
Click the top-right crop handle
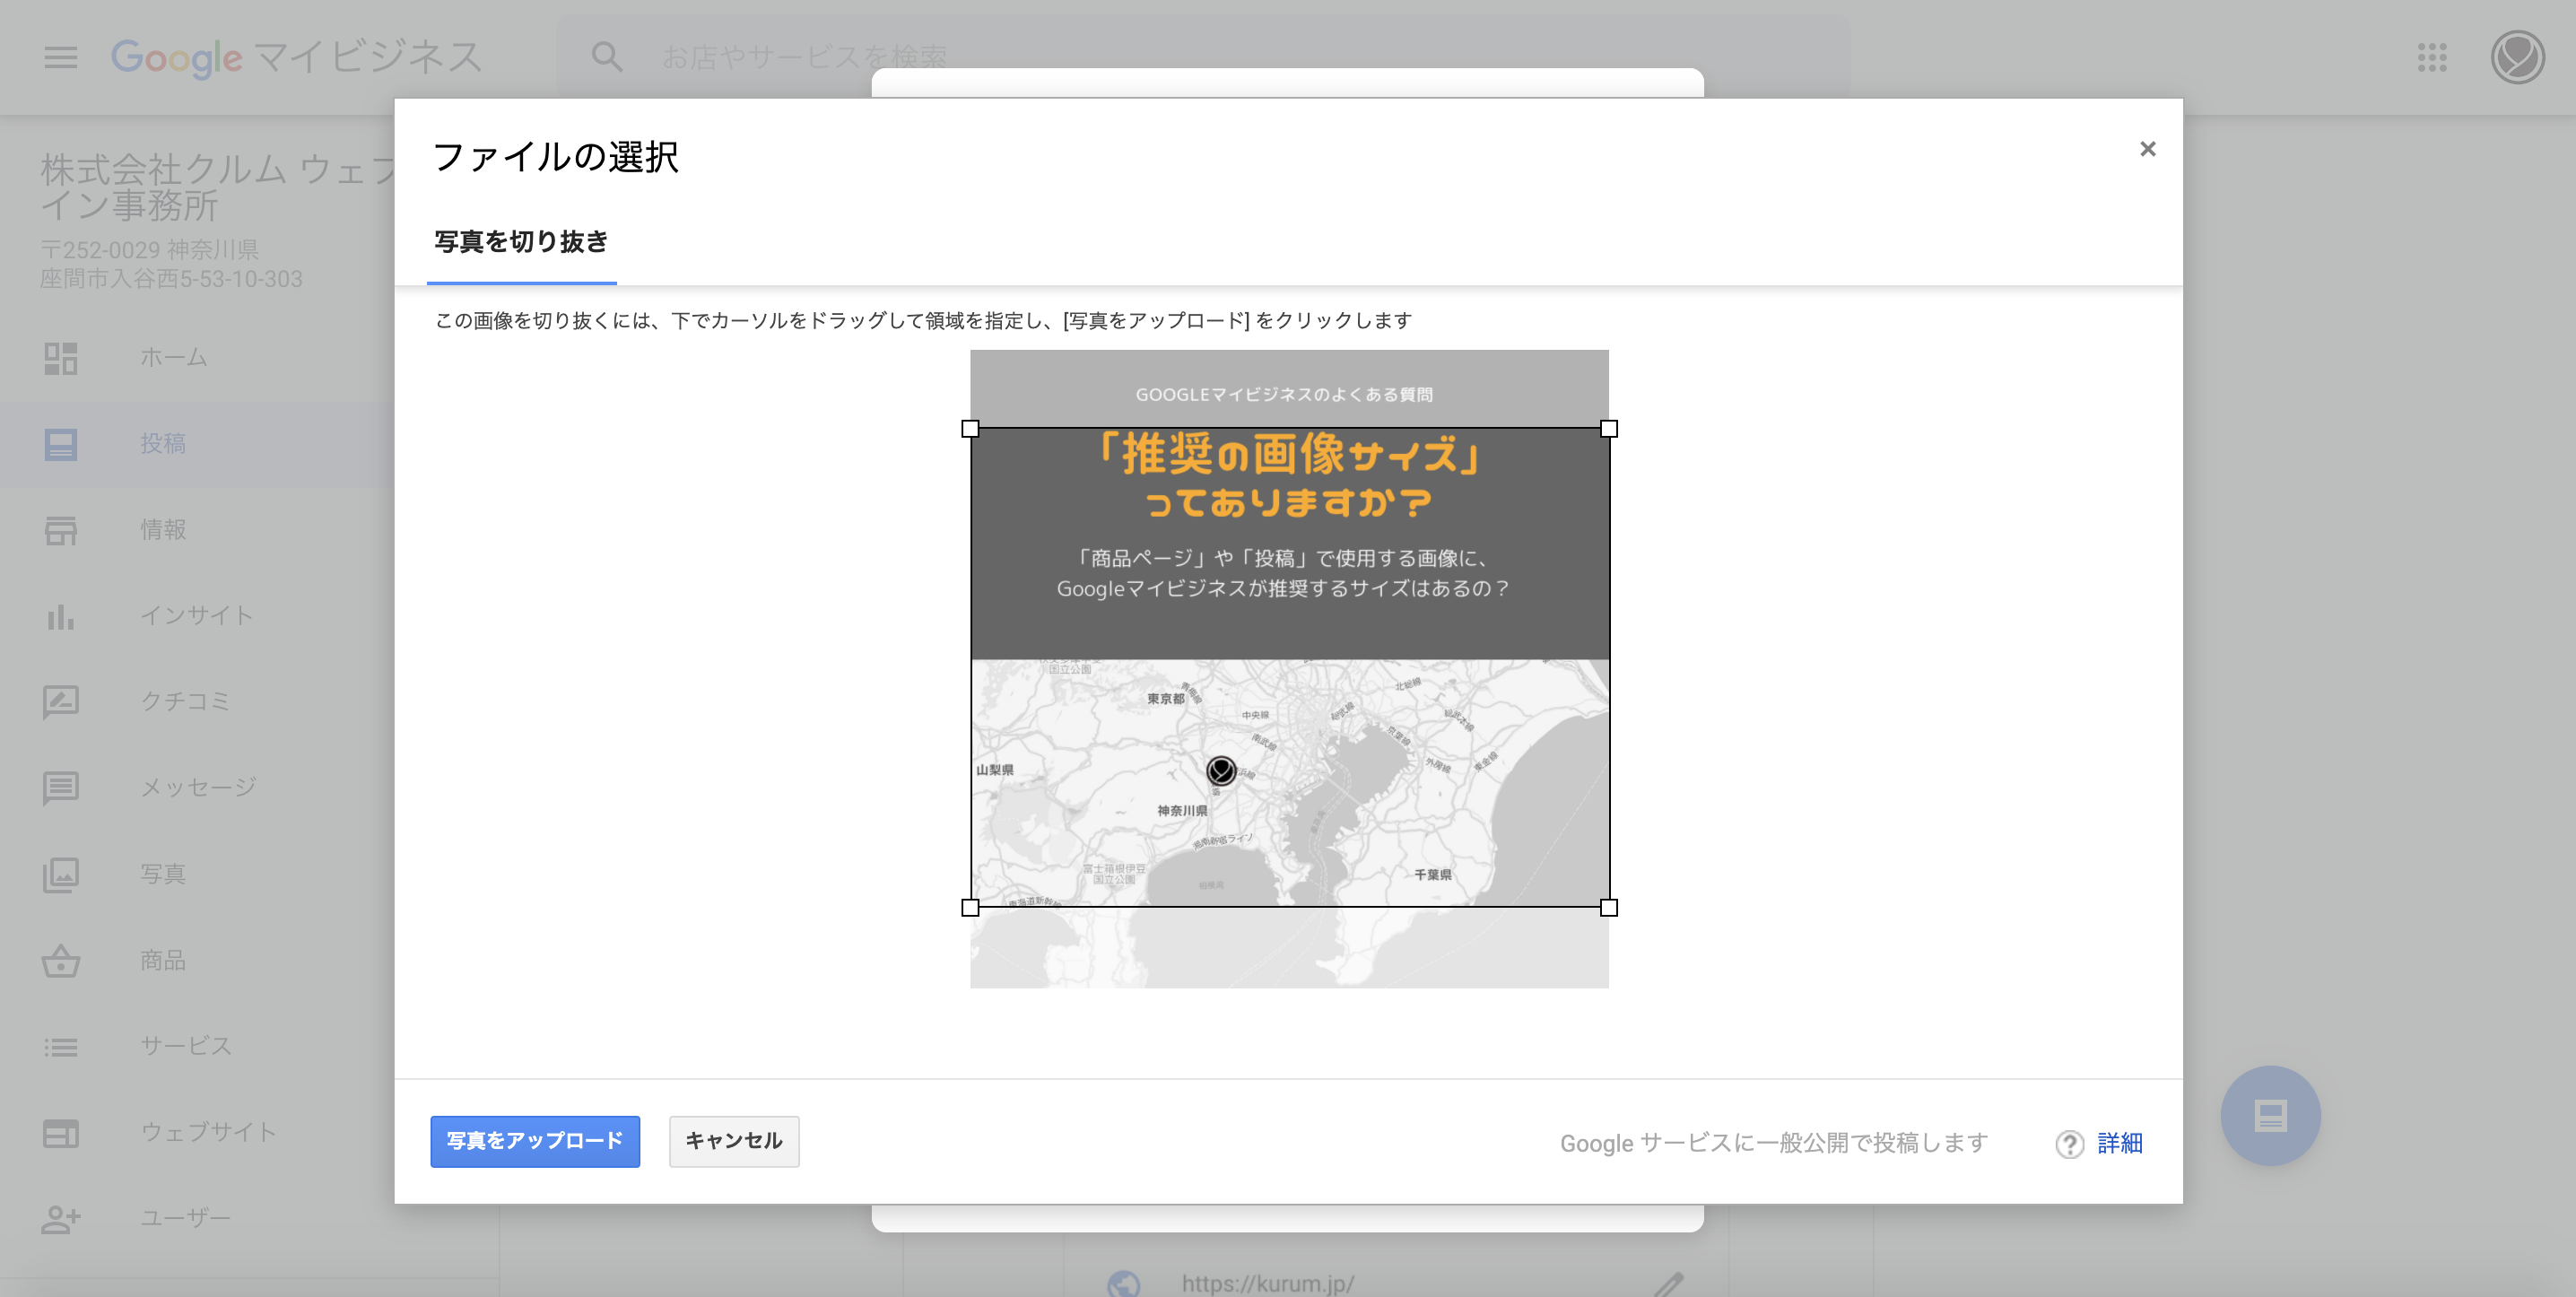tap(1608, 429)
